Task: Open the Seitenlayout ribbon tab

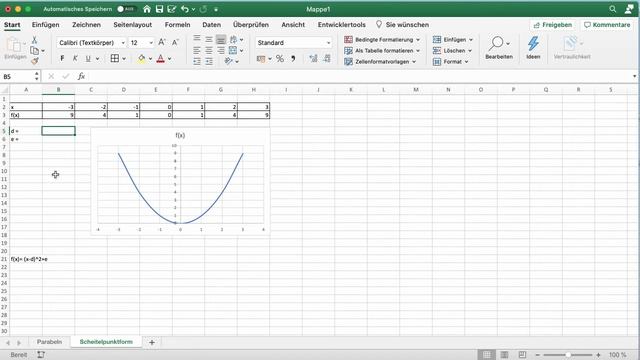Action: (x=133, y=25)
